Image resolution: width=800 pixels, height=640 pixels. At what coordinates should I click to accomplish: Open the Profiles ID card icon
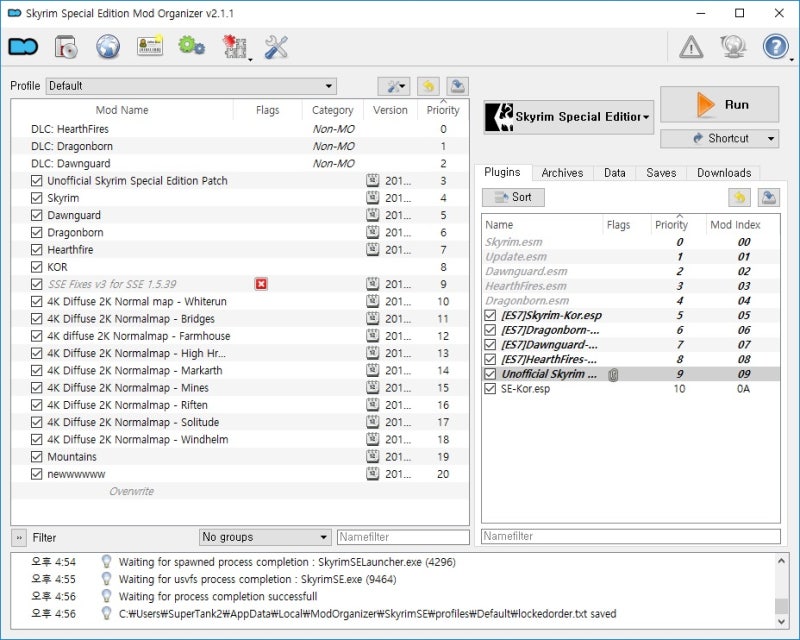point(149,46)
